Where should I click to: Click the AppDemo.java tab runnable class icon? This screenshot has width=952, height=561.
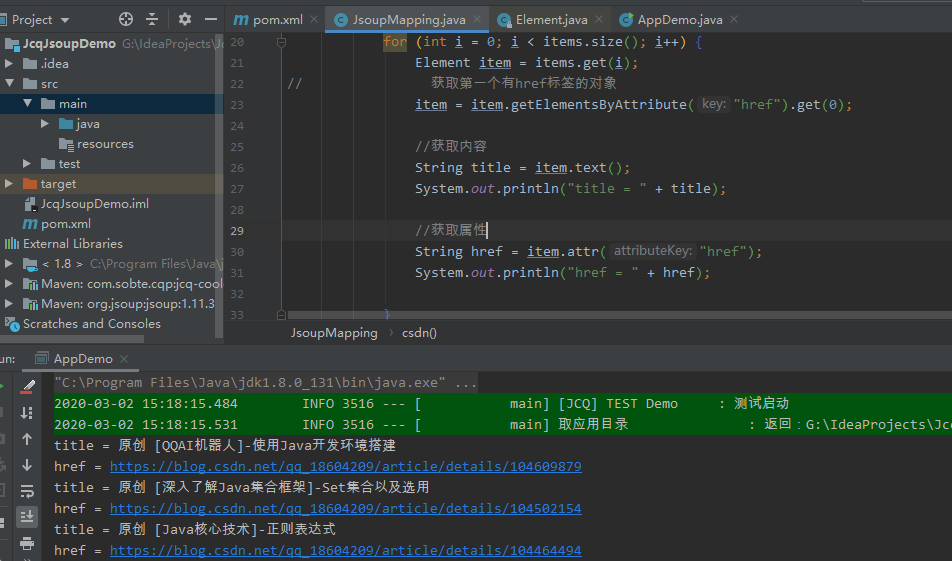click(626, 20)
